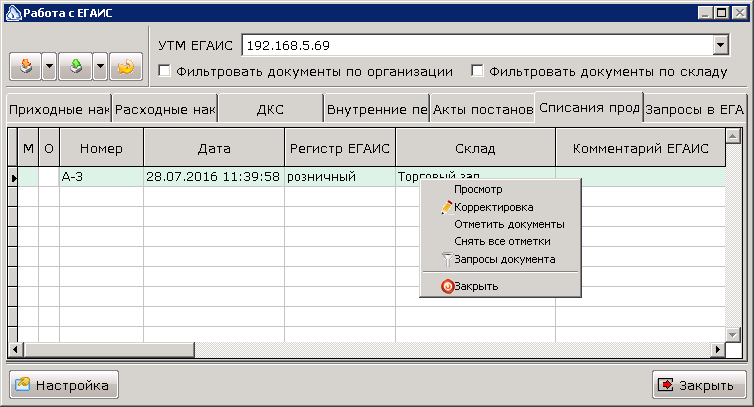
Task: Select document number А-3 cell
Action: 101,177
